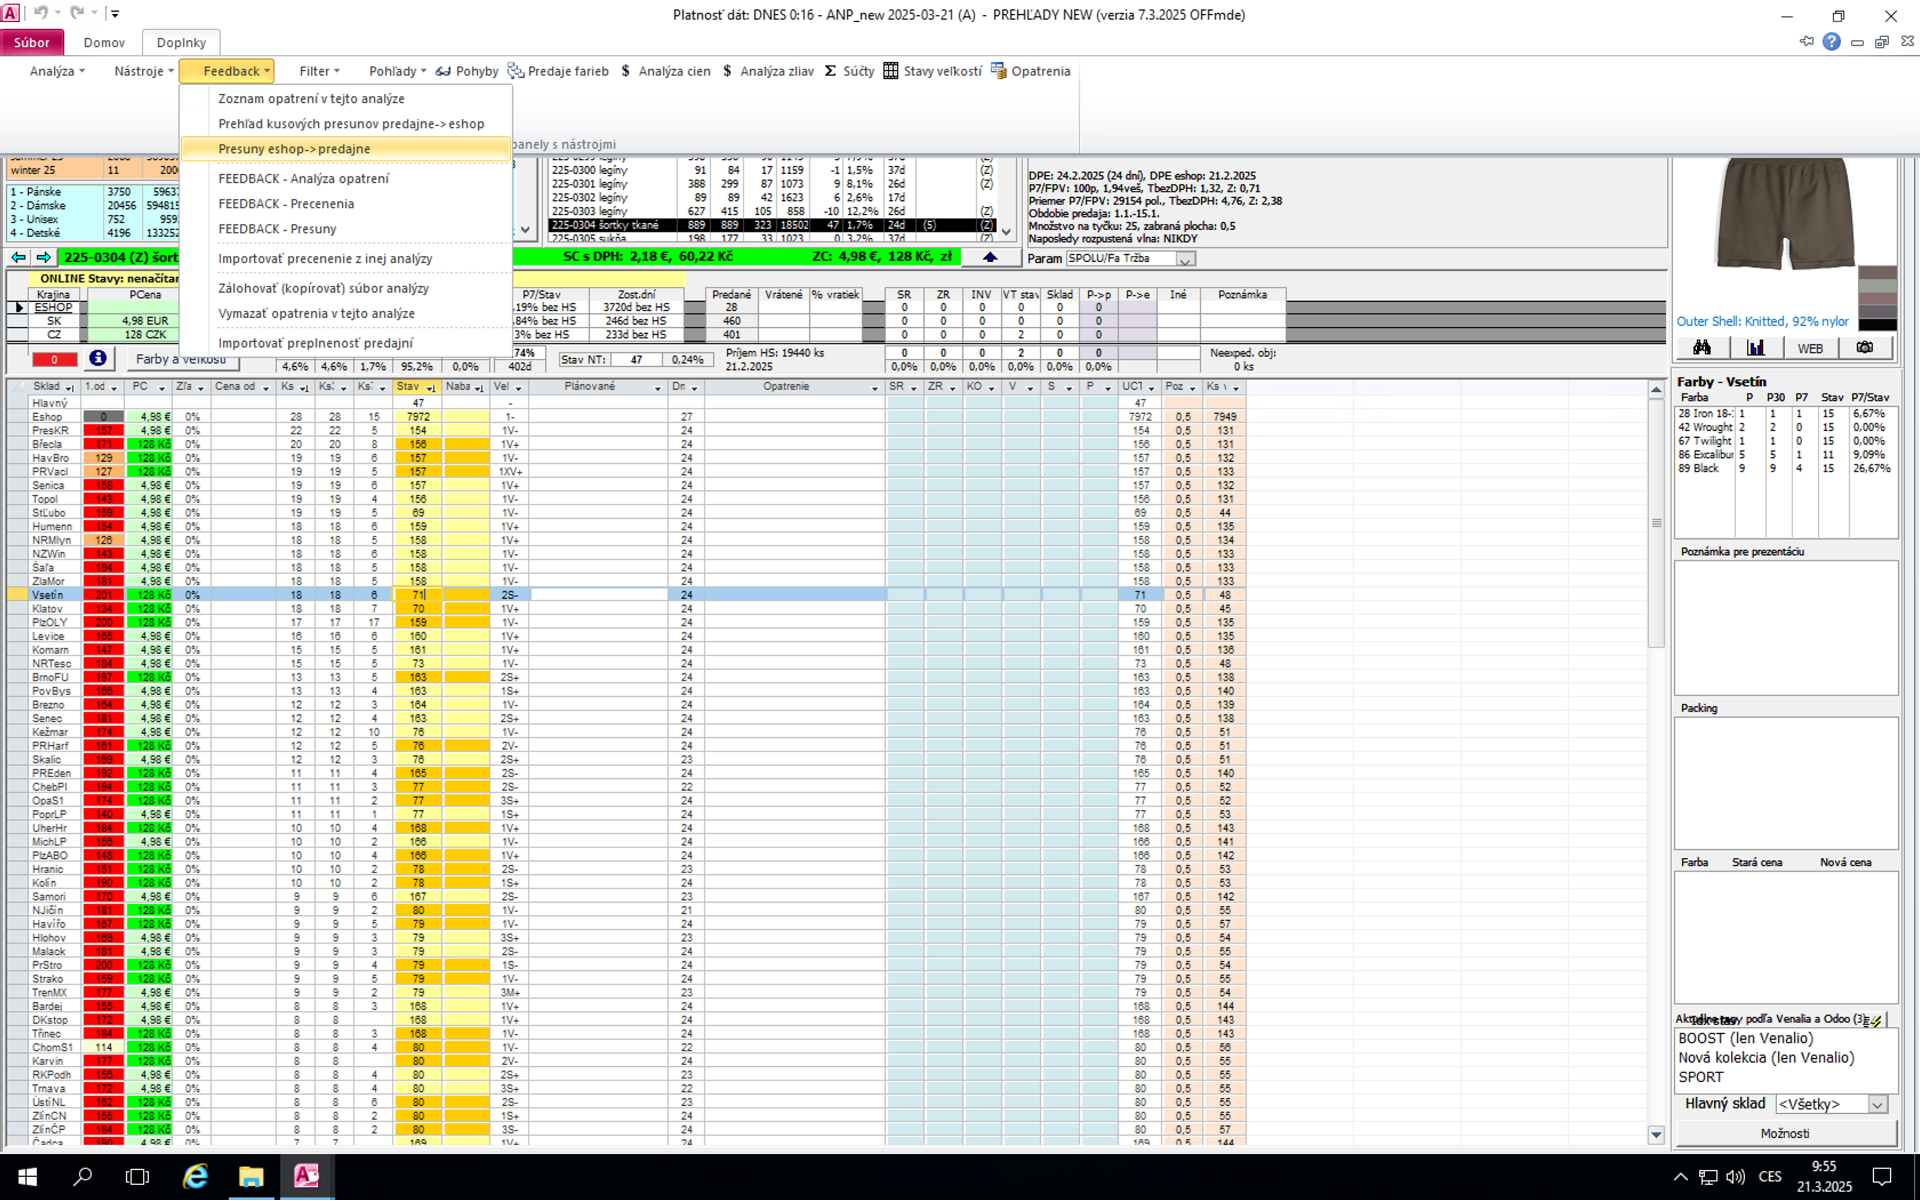Open Stavy veľkostí grid tool
The width and height of the screenshot is (1920, 1200).
pyautogui.click(x=932, y=71)
